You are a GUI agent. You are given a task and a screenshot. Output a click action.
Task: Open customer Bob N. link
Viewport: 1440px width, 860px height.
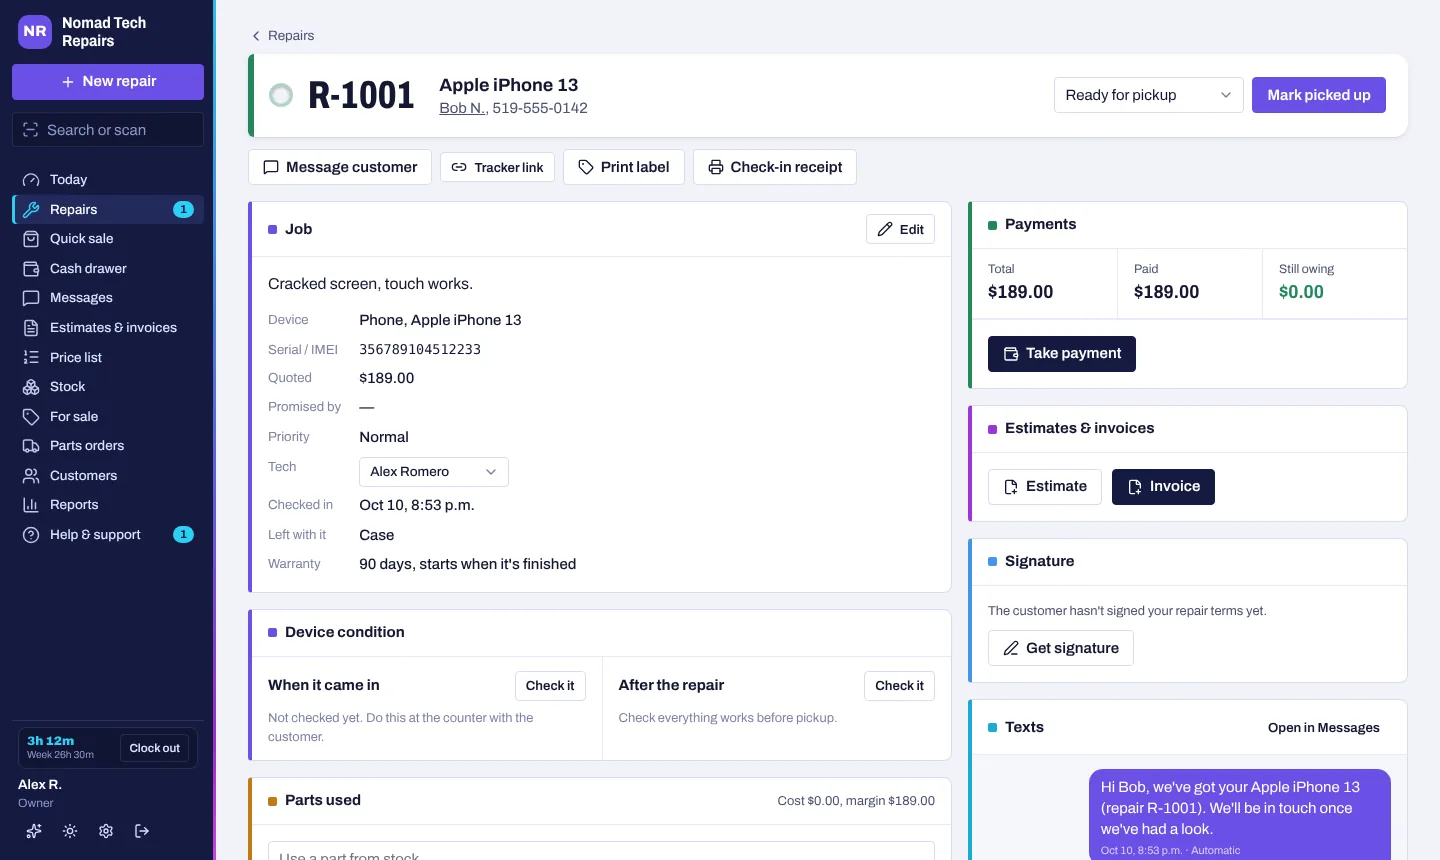coord(464,108)
